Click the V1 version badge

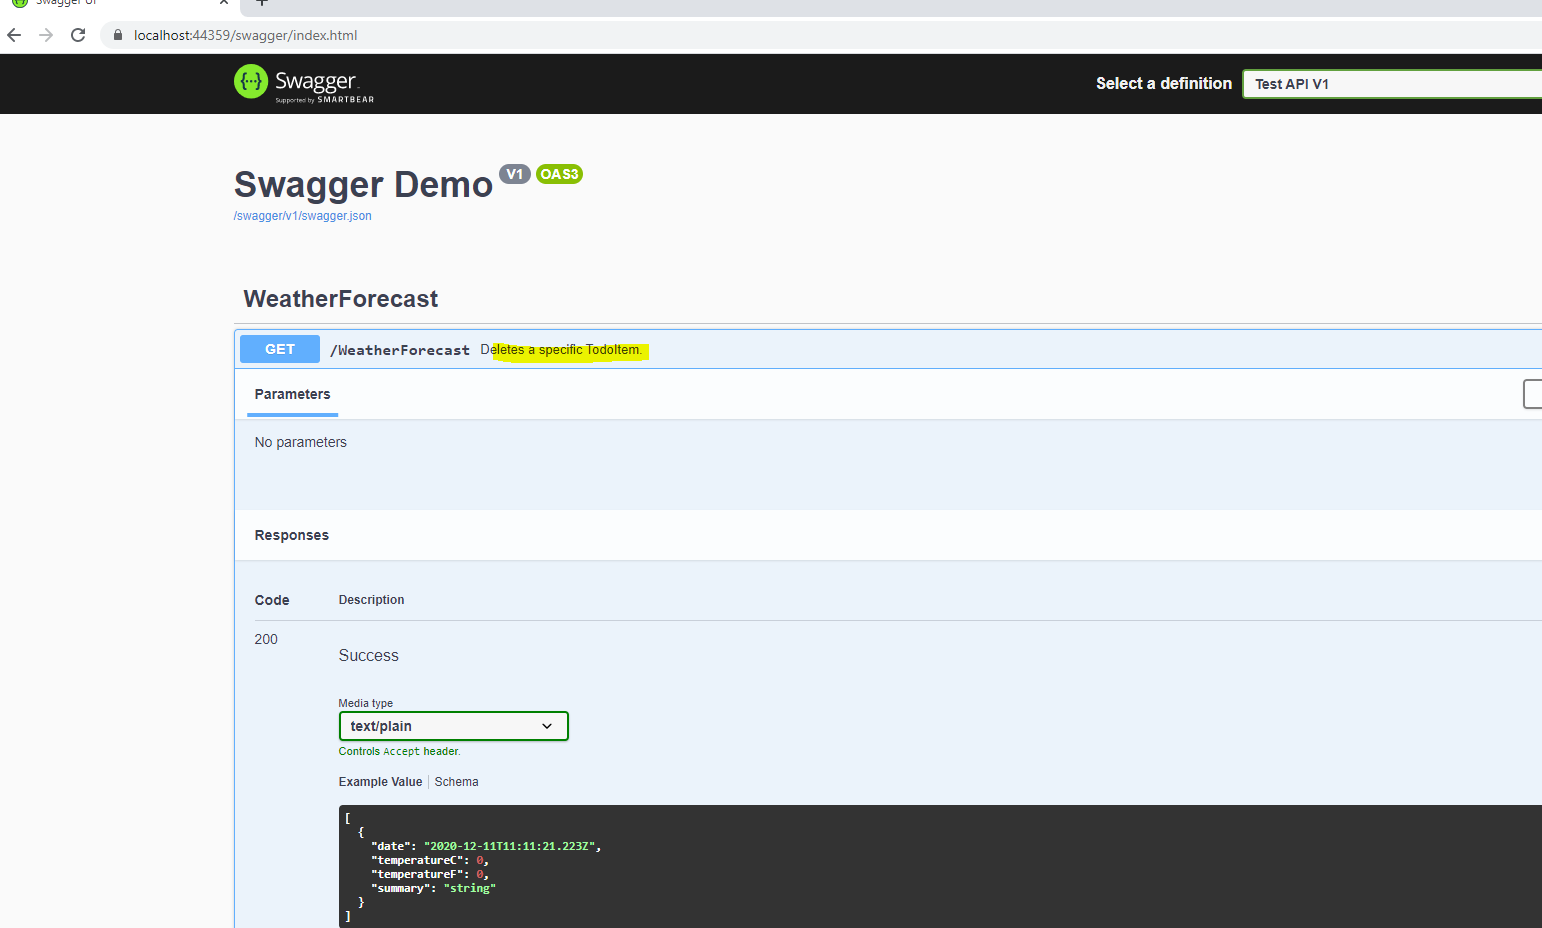pyautogui.click(x=514, y=174)
